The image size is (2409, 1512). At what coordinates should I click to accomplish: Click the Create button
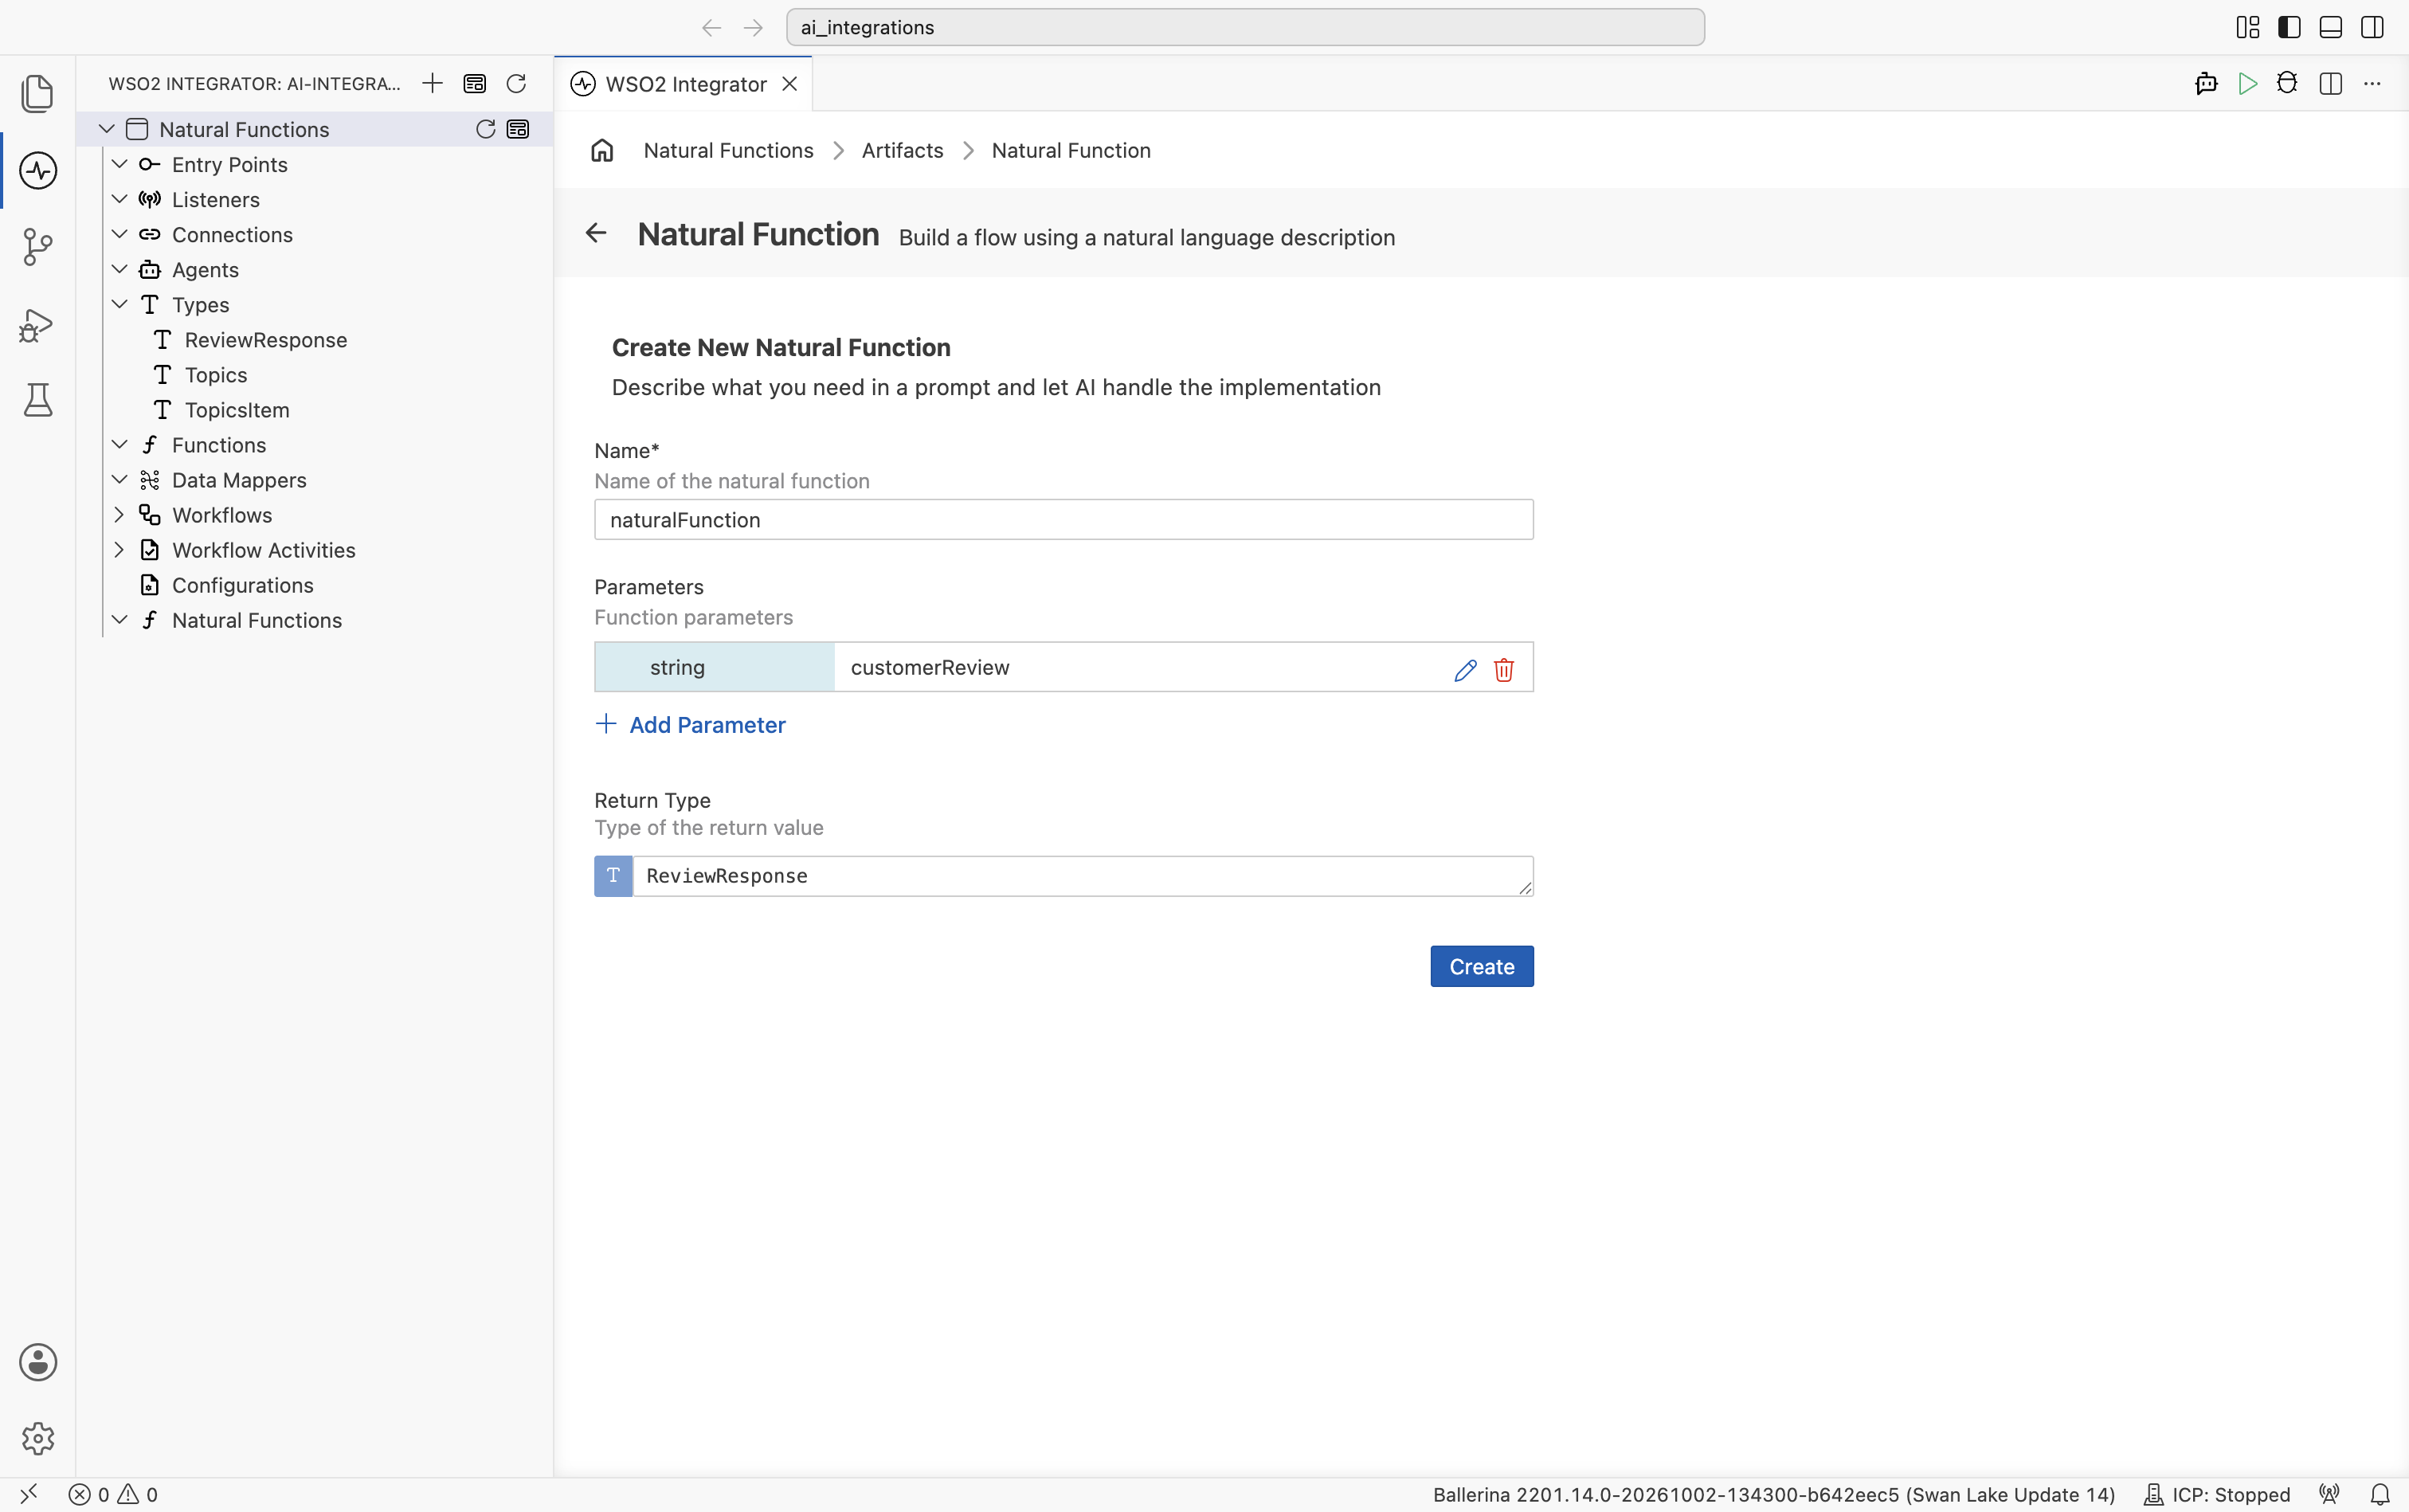(x=1481, y=966)
